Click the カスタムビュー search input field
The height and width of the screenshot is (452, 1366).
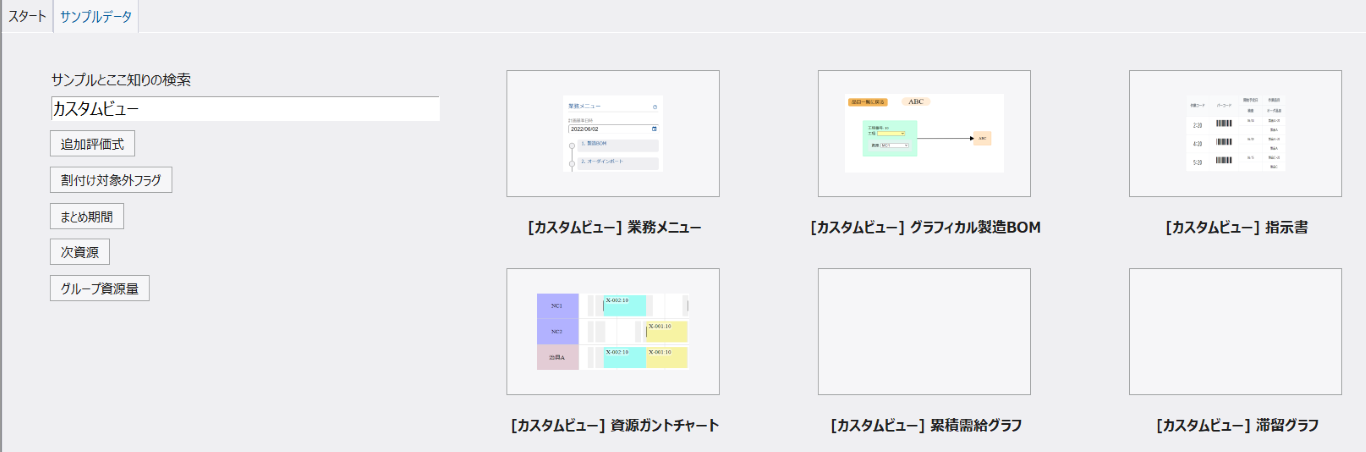click(x=245, y=109)
